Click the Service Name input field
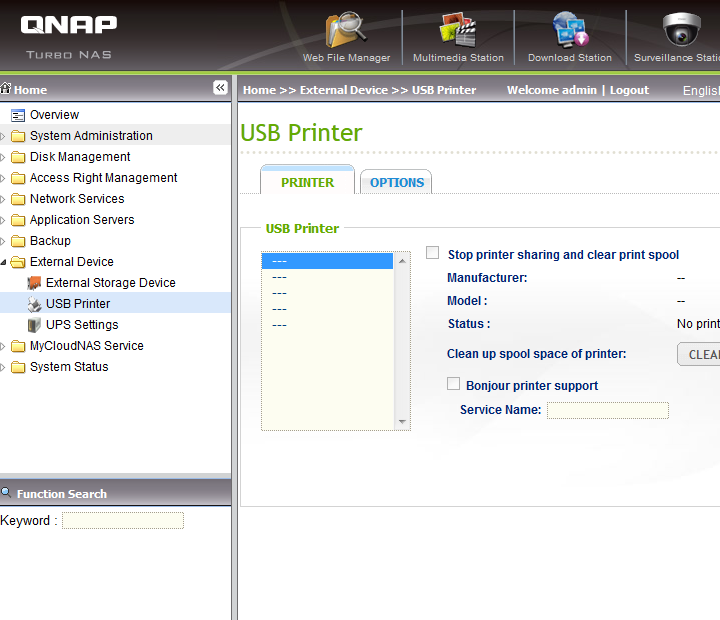720x620 pixels. (x=607, y=410)
